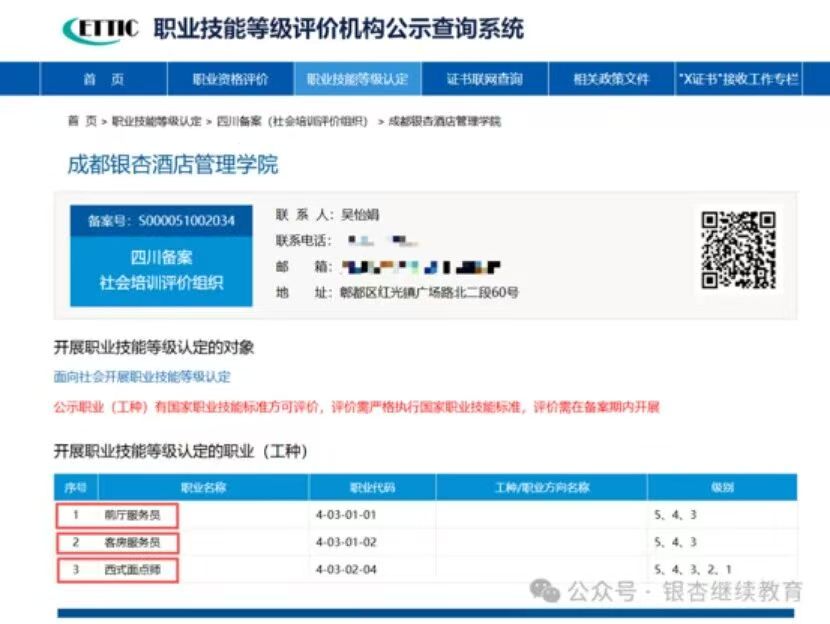830x624 pixels.
Task: Click the 开展职业技能等级认定的职业(工种) heading
Action: tap(181, 451)
